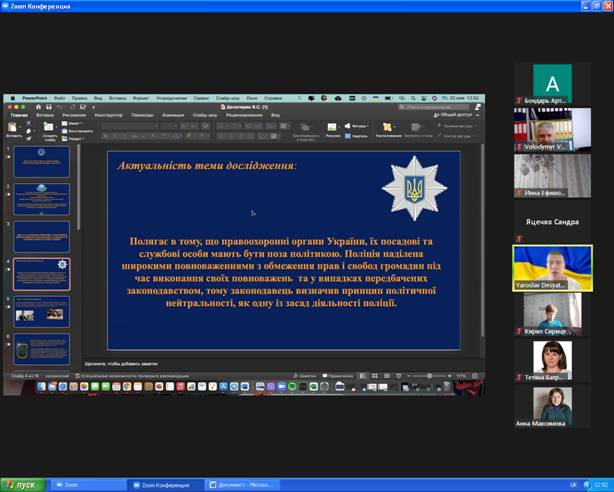Viewport: 614px width, 492px height.
Task: Switch to the Рецензирование ribbon tab
Action: [x=244, y=115]
